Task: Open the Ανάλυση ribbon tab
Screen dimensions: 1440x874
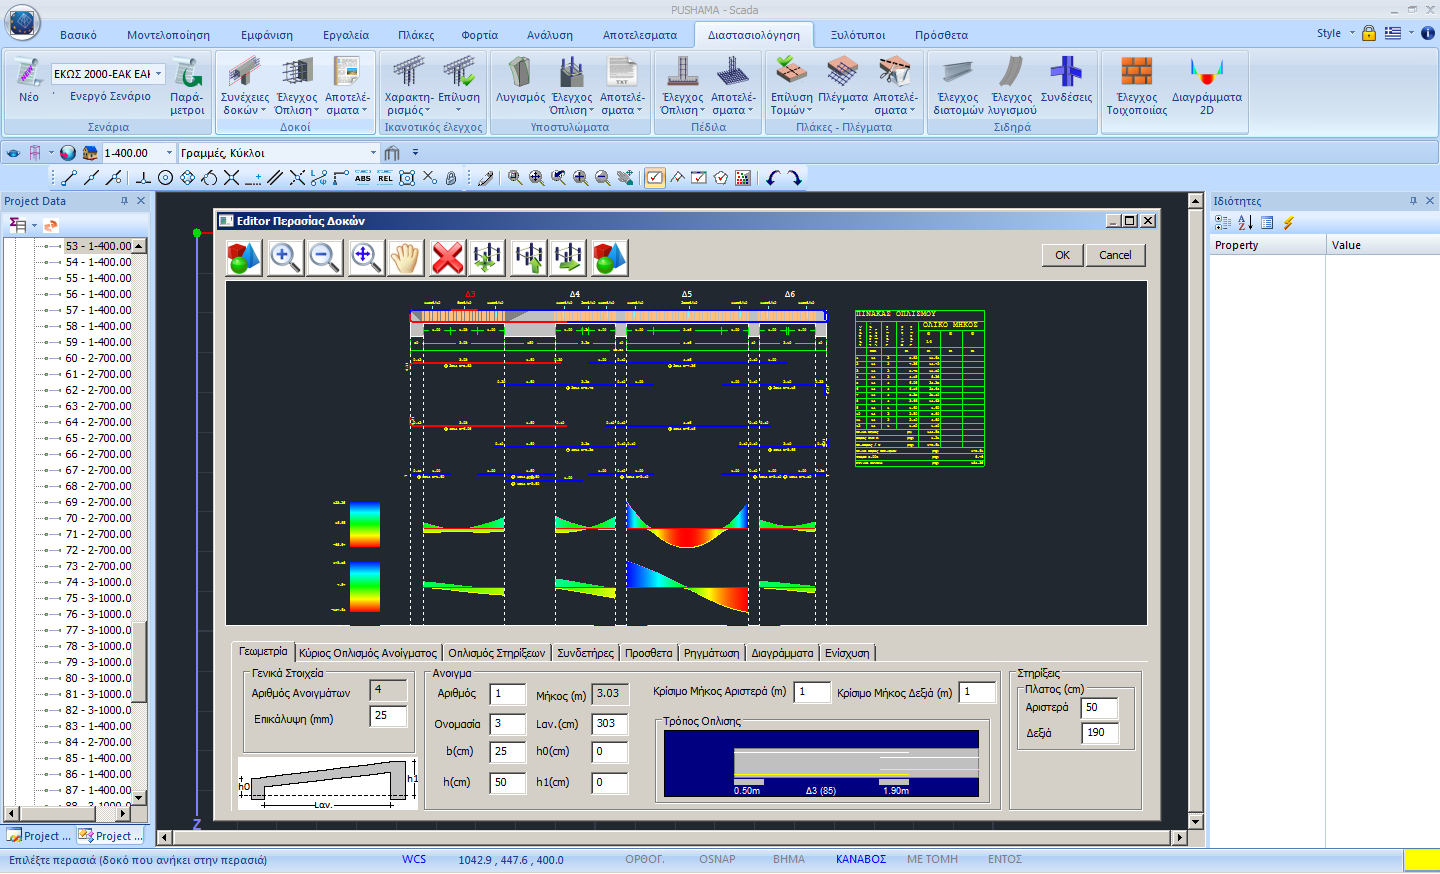Action: click(x=550, y=35)
